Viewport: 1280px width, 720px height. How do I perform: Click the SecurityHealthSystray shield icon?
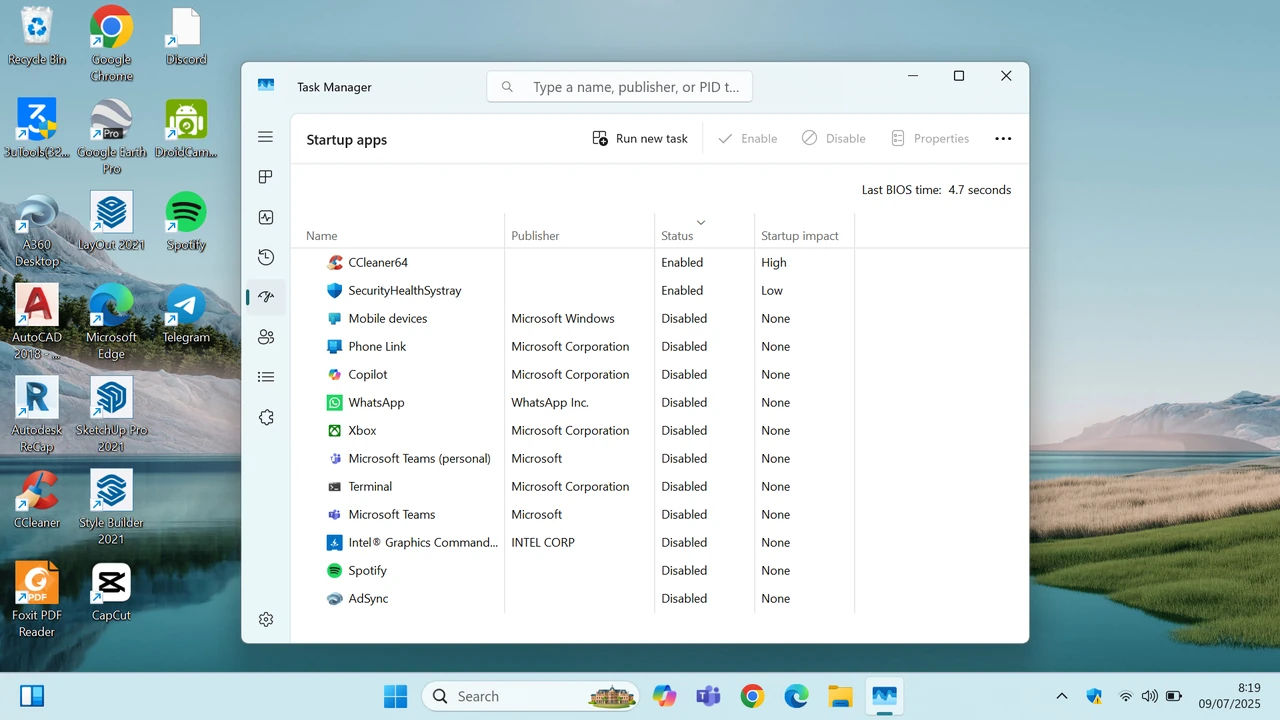[335, 291]
